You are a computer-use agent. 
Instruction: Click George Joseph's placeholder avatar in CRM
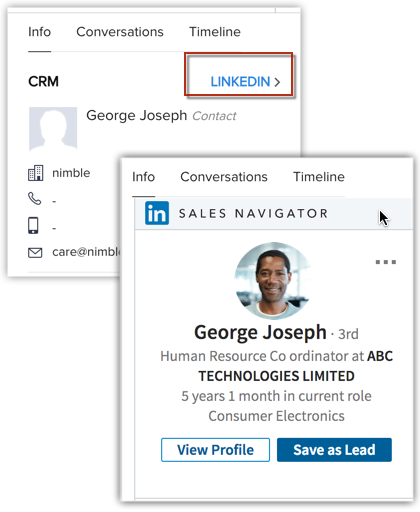click(x=53, y=129)
